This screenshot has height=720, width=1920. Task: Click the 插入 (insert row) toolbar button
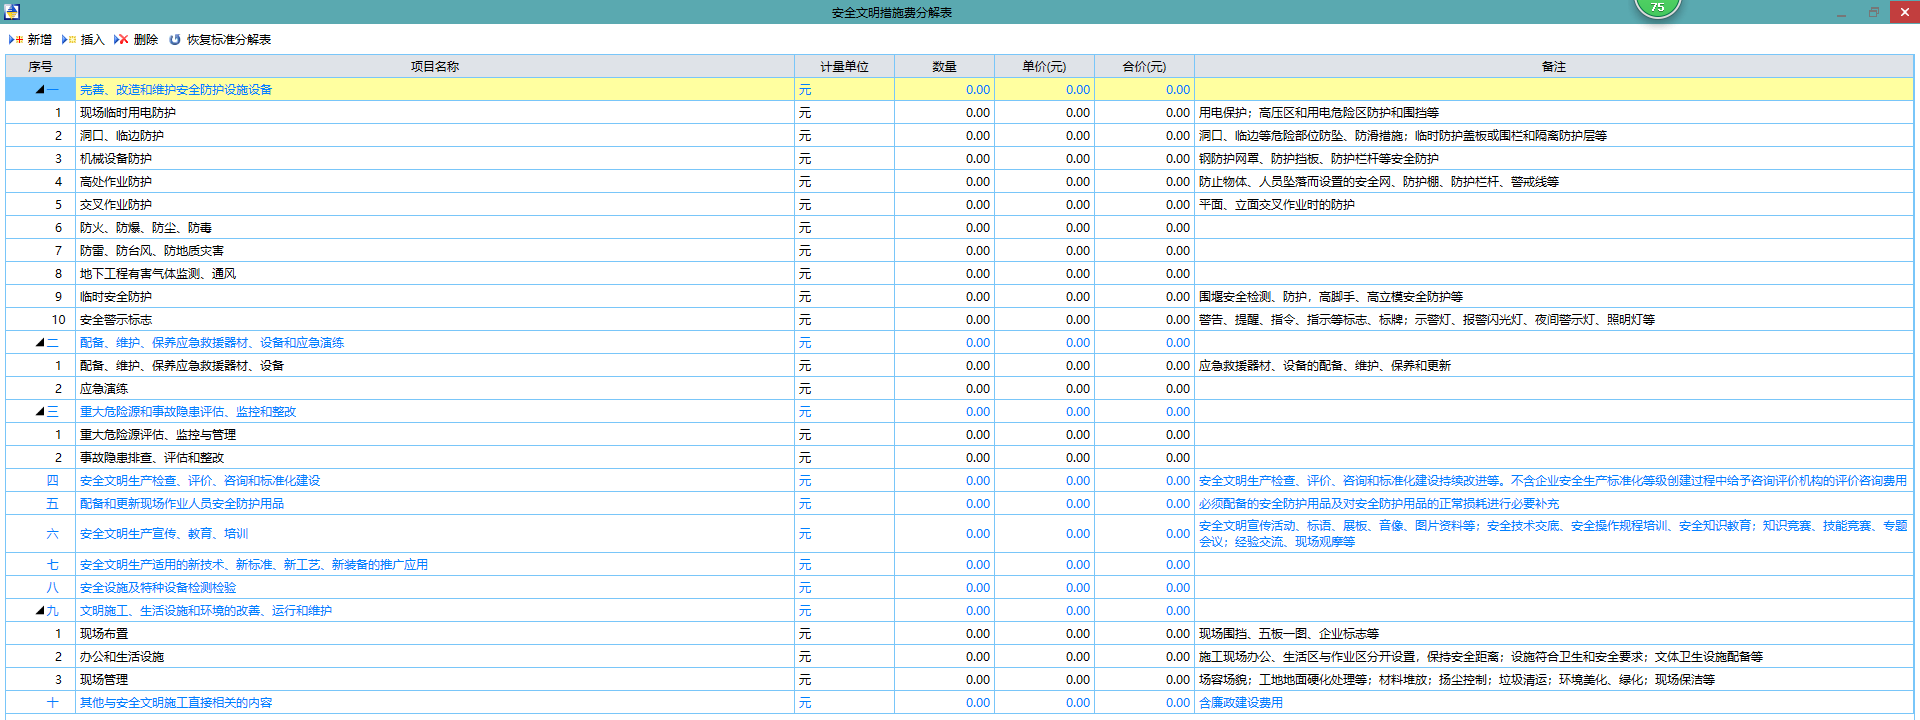[x=83, y=39]
